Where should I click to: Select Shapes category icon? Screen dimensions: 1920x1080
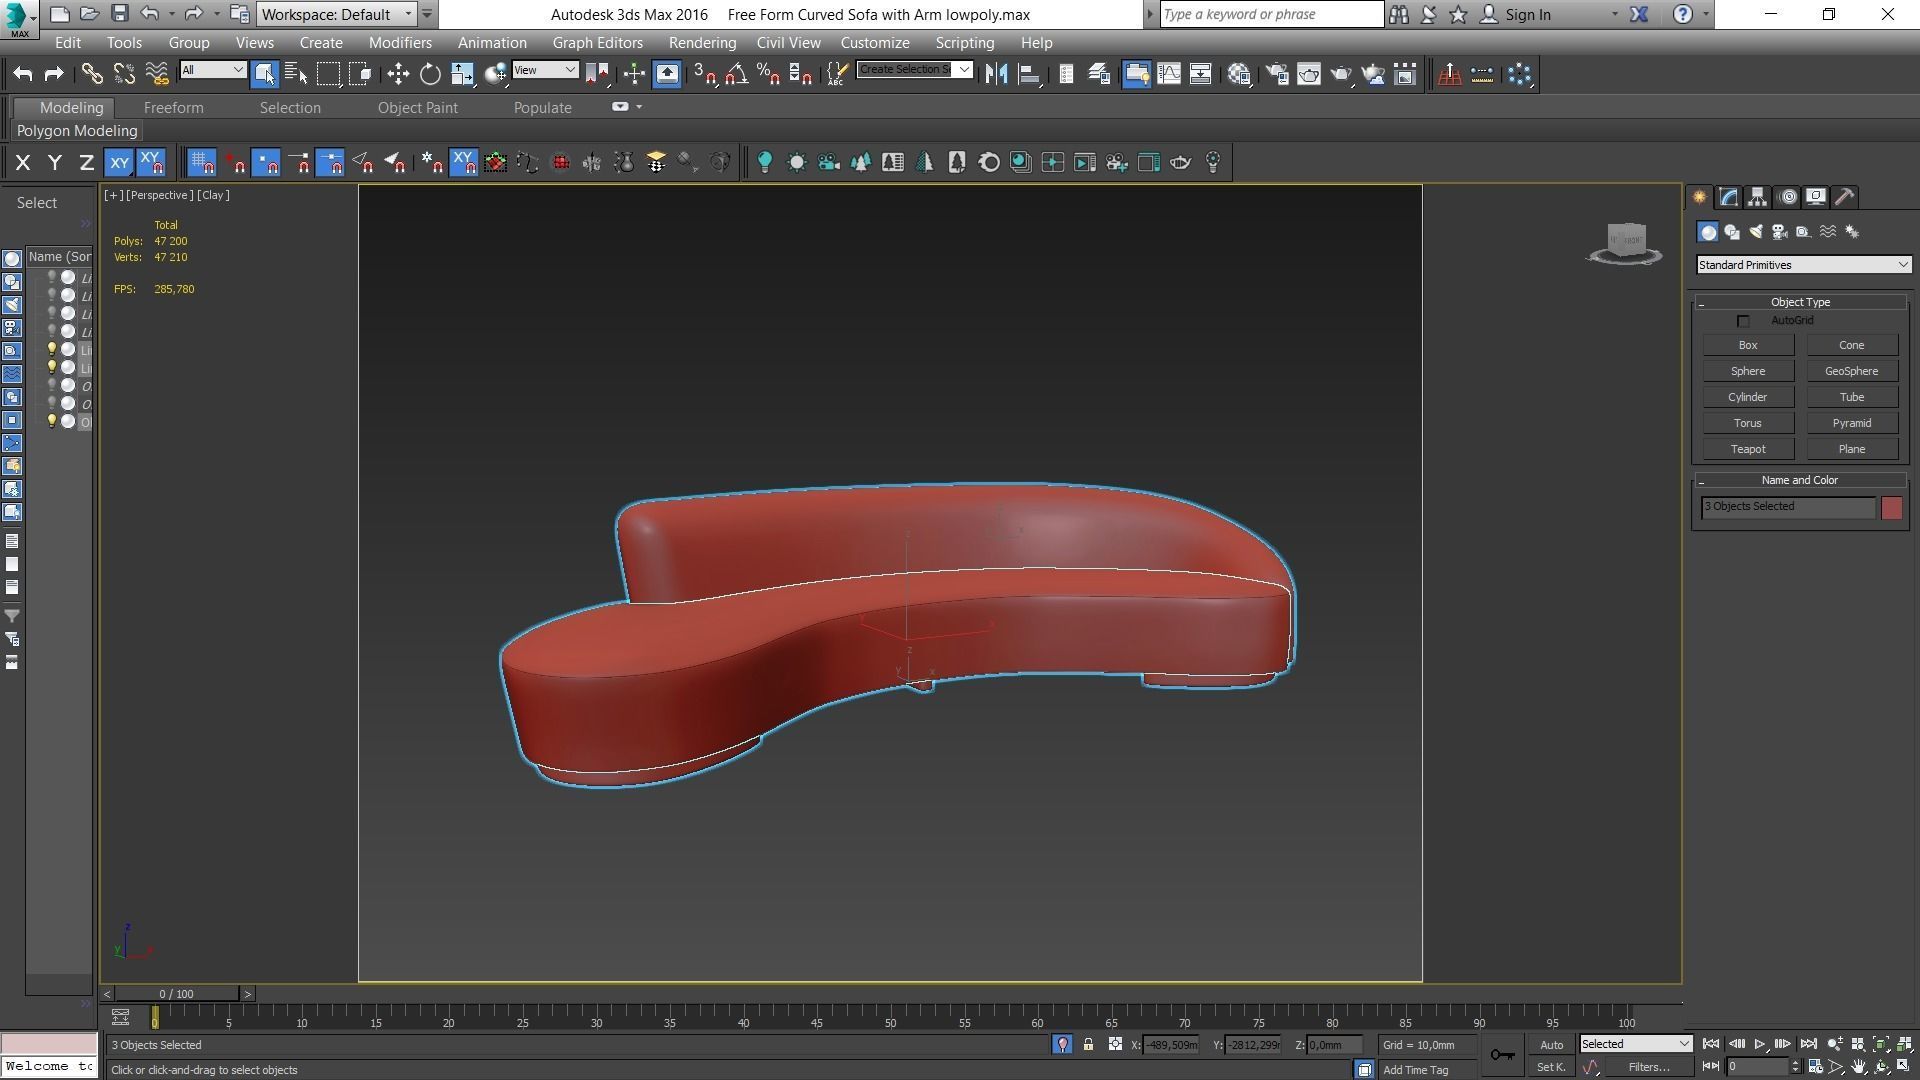[1732, 232]
